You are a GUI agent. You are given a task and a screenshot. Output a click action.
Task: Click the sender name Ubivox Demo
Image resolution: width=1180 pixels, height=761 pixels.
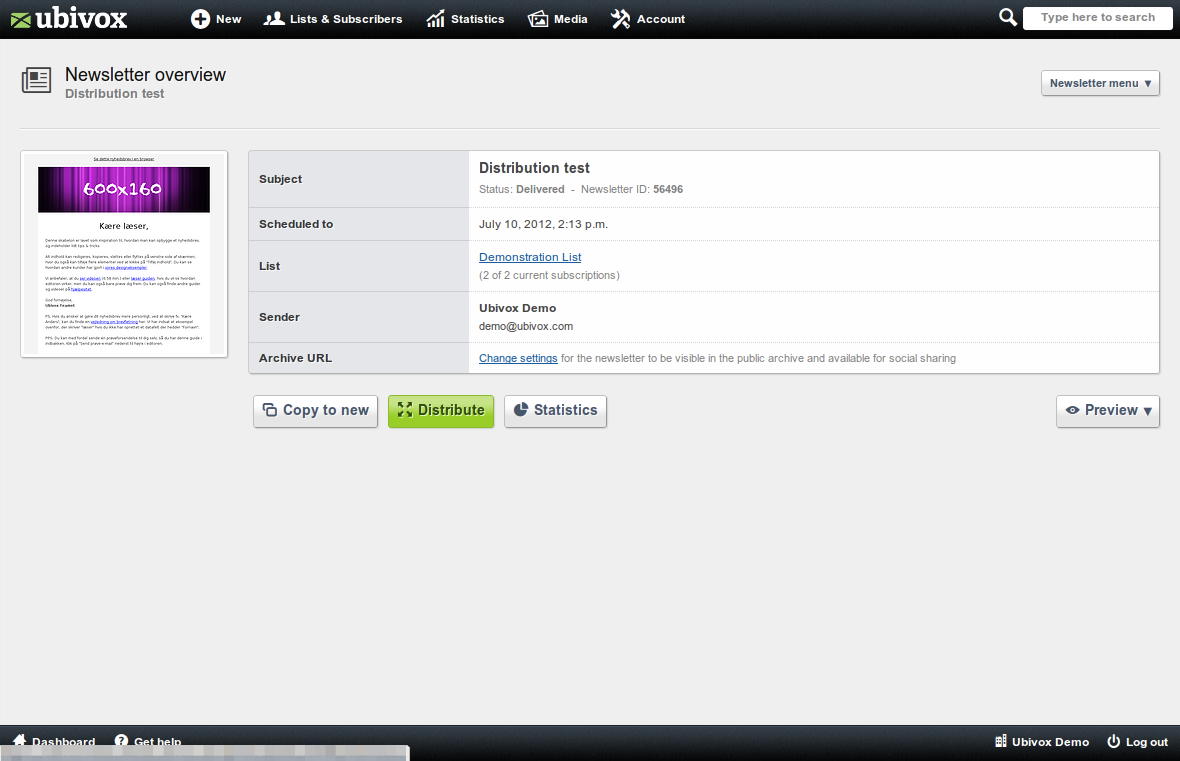518,309
